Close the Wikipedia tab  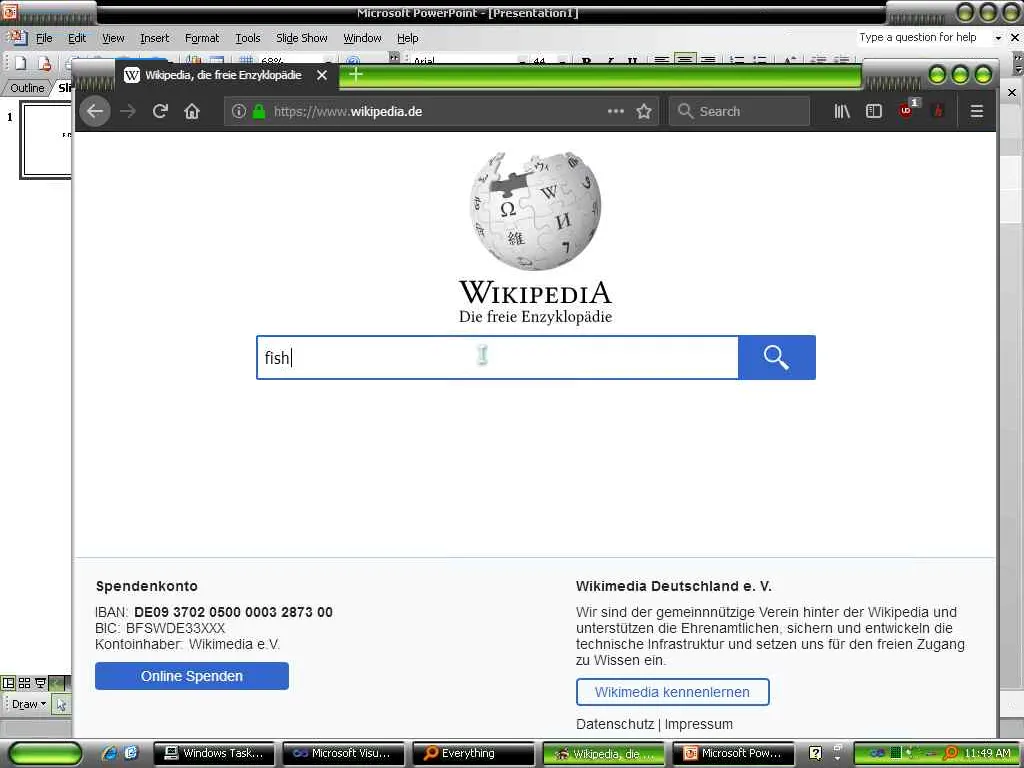[322, 75]
